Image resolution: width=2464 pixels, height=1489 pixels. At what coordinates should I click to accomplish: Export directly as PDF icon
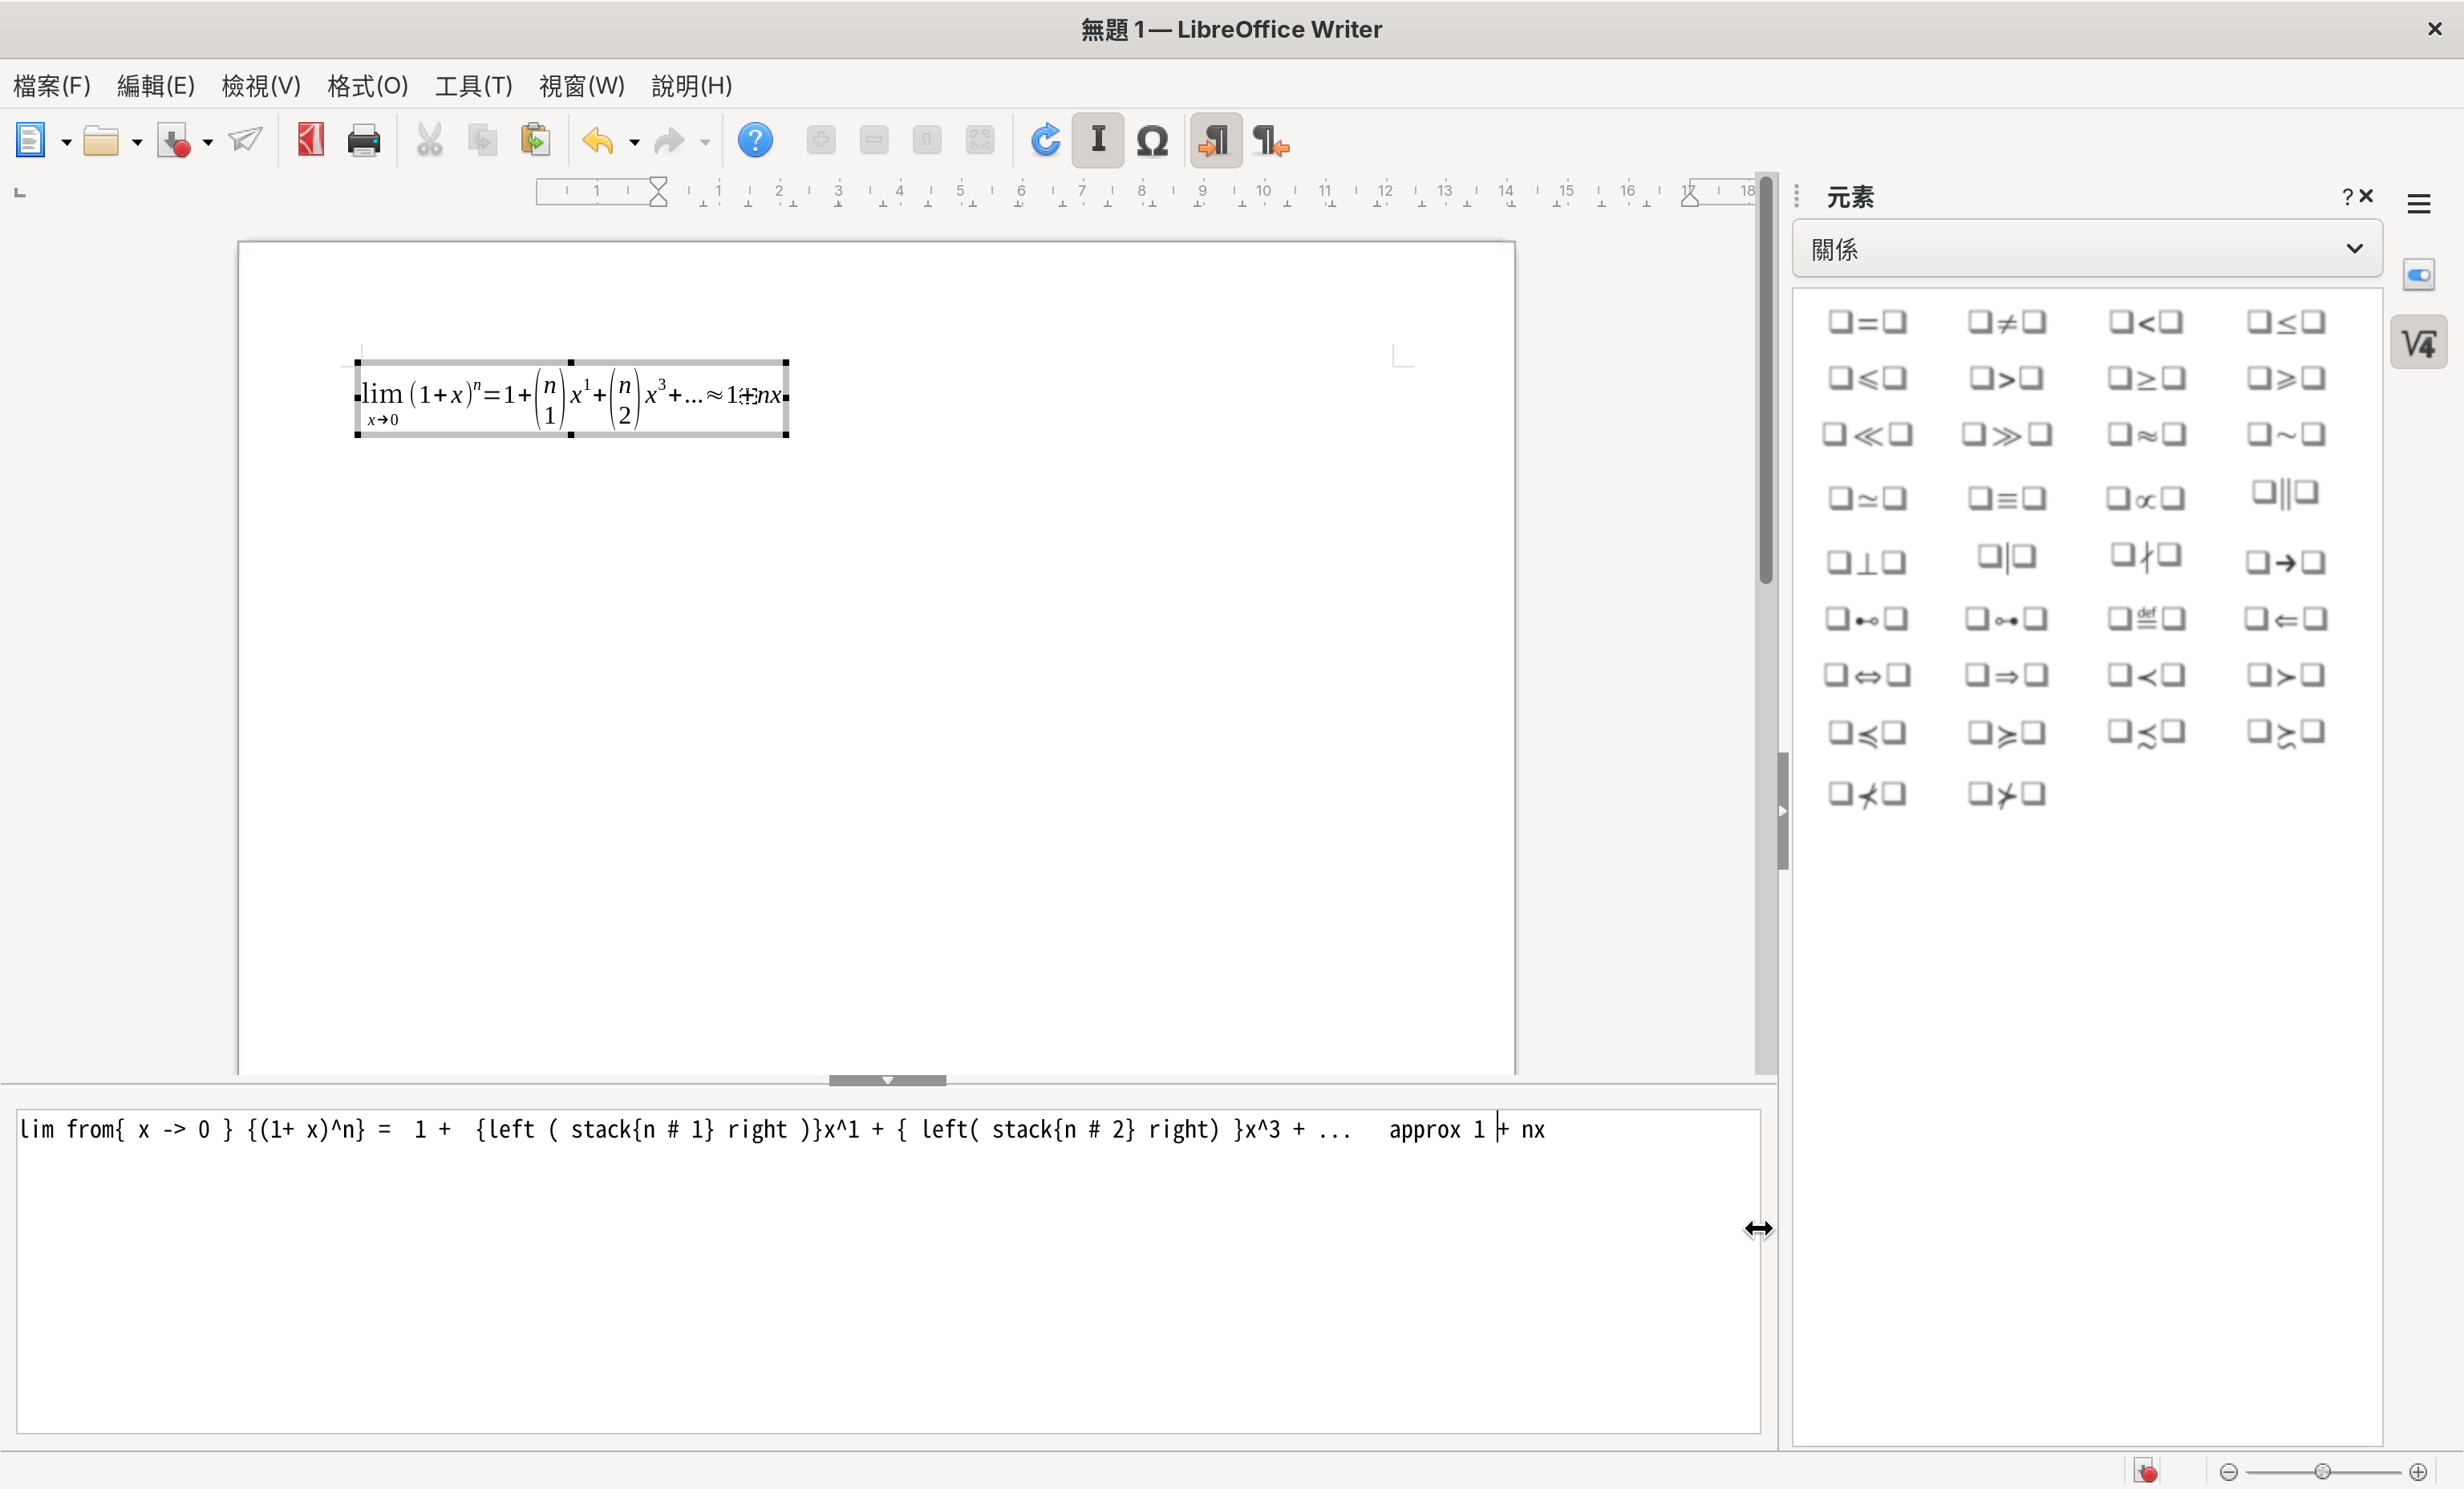tap(310, 141)
